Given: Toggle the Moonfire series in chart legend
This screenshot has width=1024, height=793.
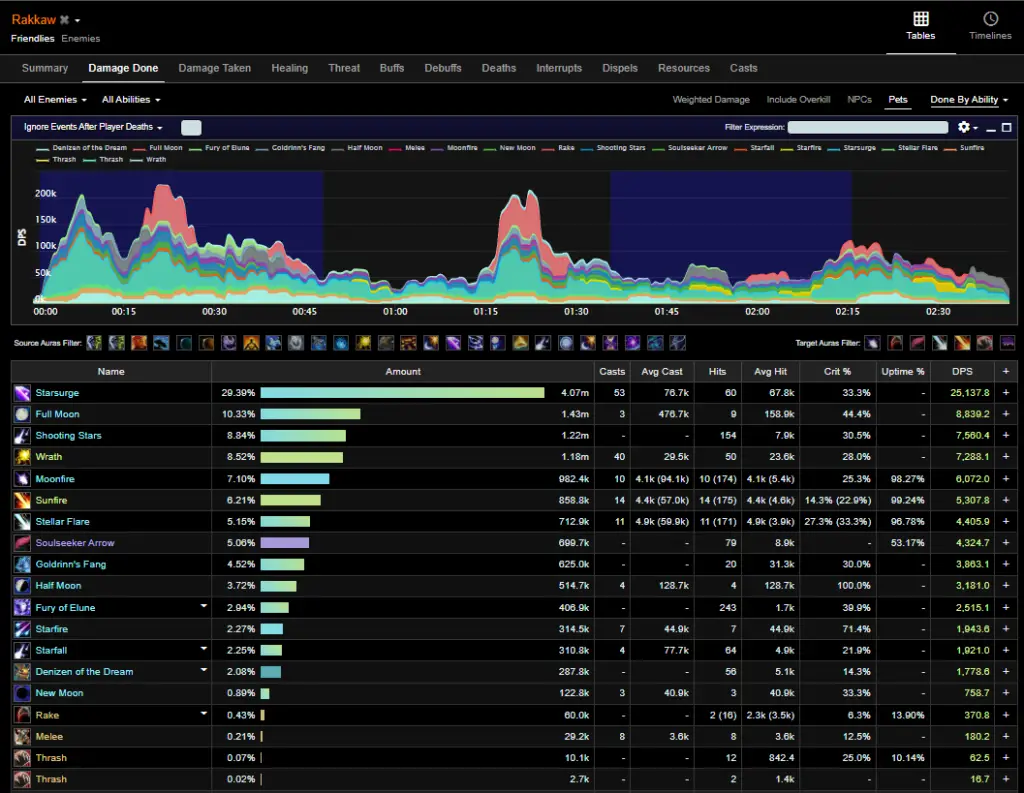Looking at the screenshot, I should click(455, 148).
